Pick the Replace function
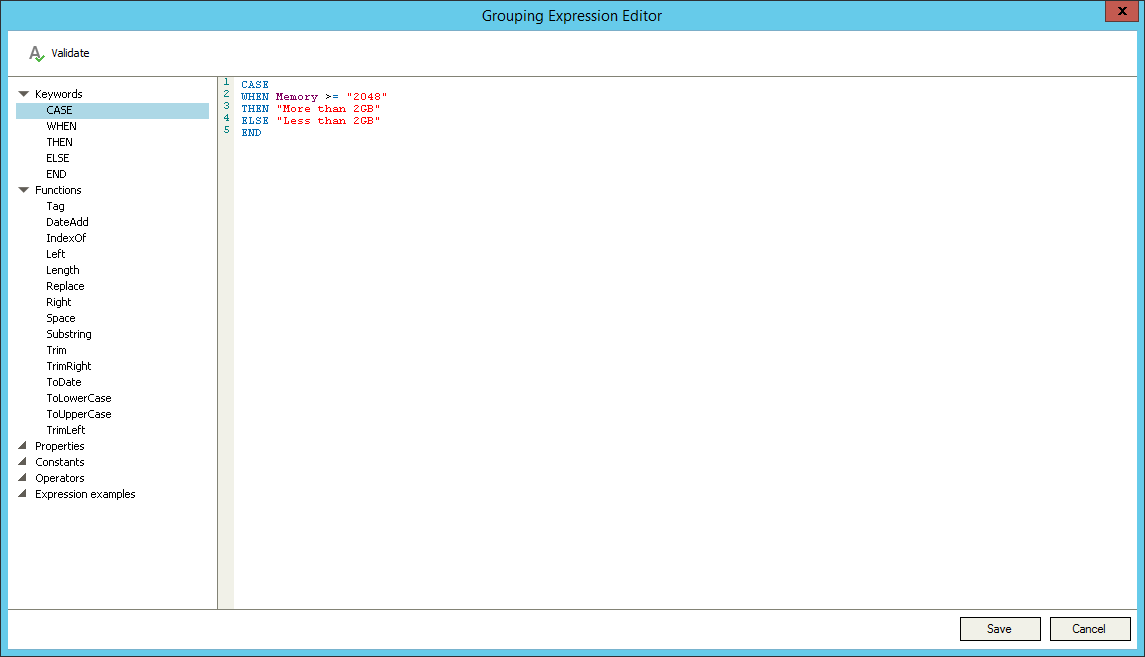This screenshot has width=1145, height=657. coord(65,286)
